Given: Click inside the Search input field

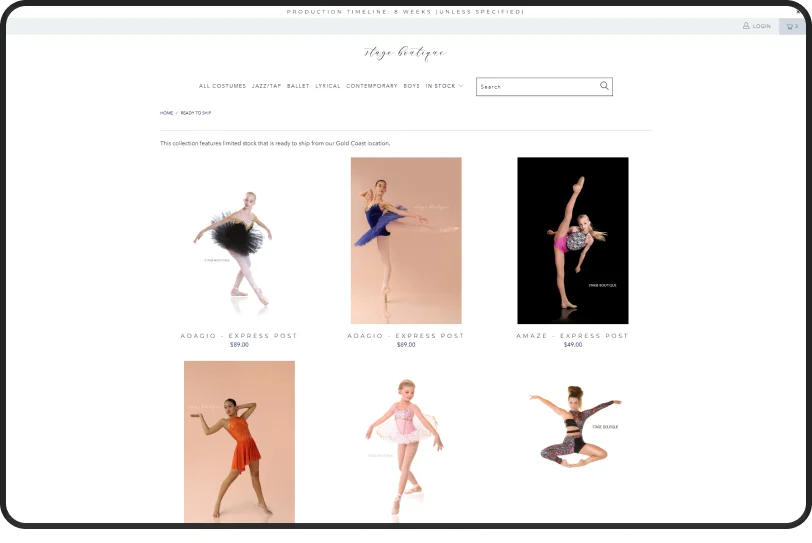Looking at the screenshot, I should (537, 87).
